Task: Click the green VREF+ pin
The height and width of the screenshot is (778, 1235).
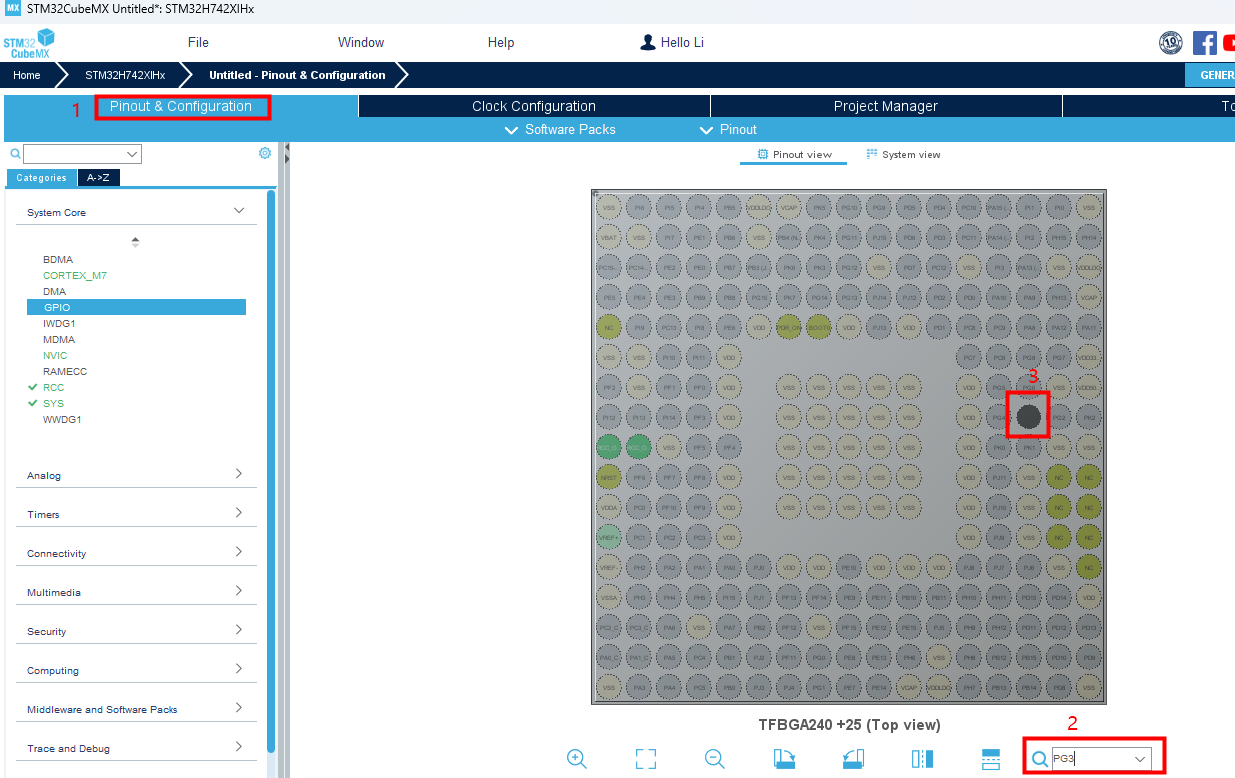Action: tap(609, 537)
